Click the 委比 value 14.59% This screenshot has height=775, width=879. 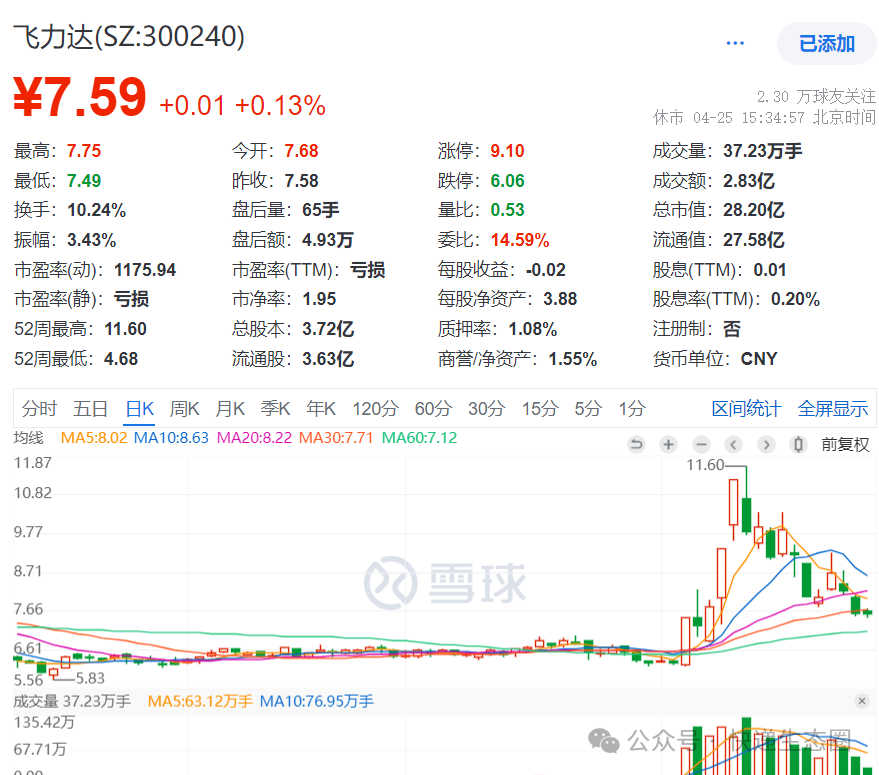pyautogui.click(x=520, y=240)
